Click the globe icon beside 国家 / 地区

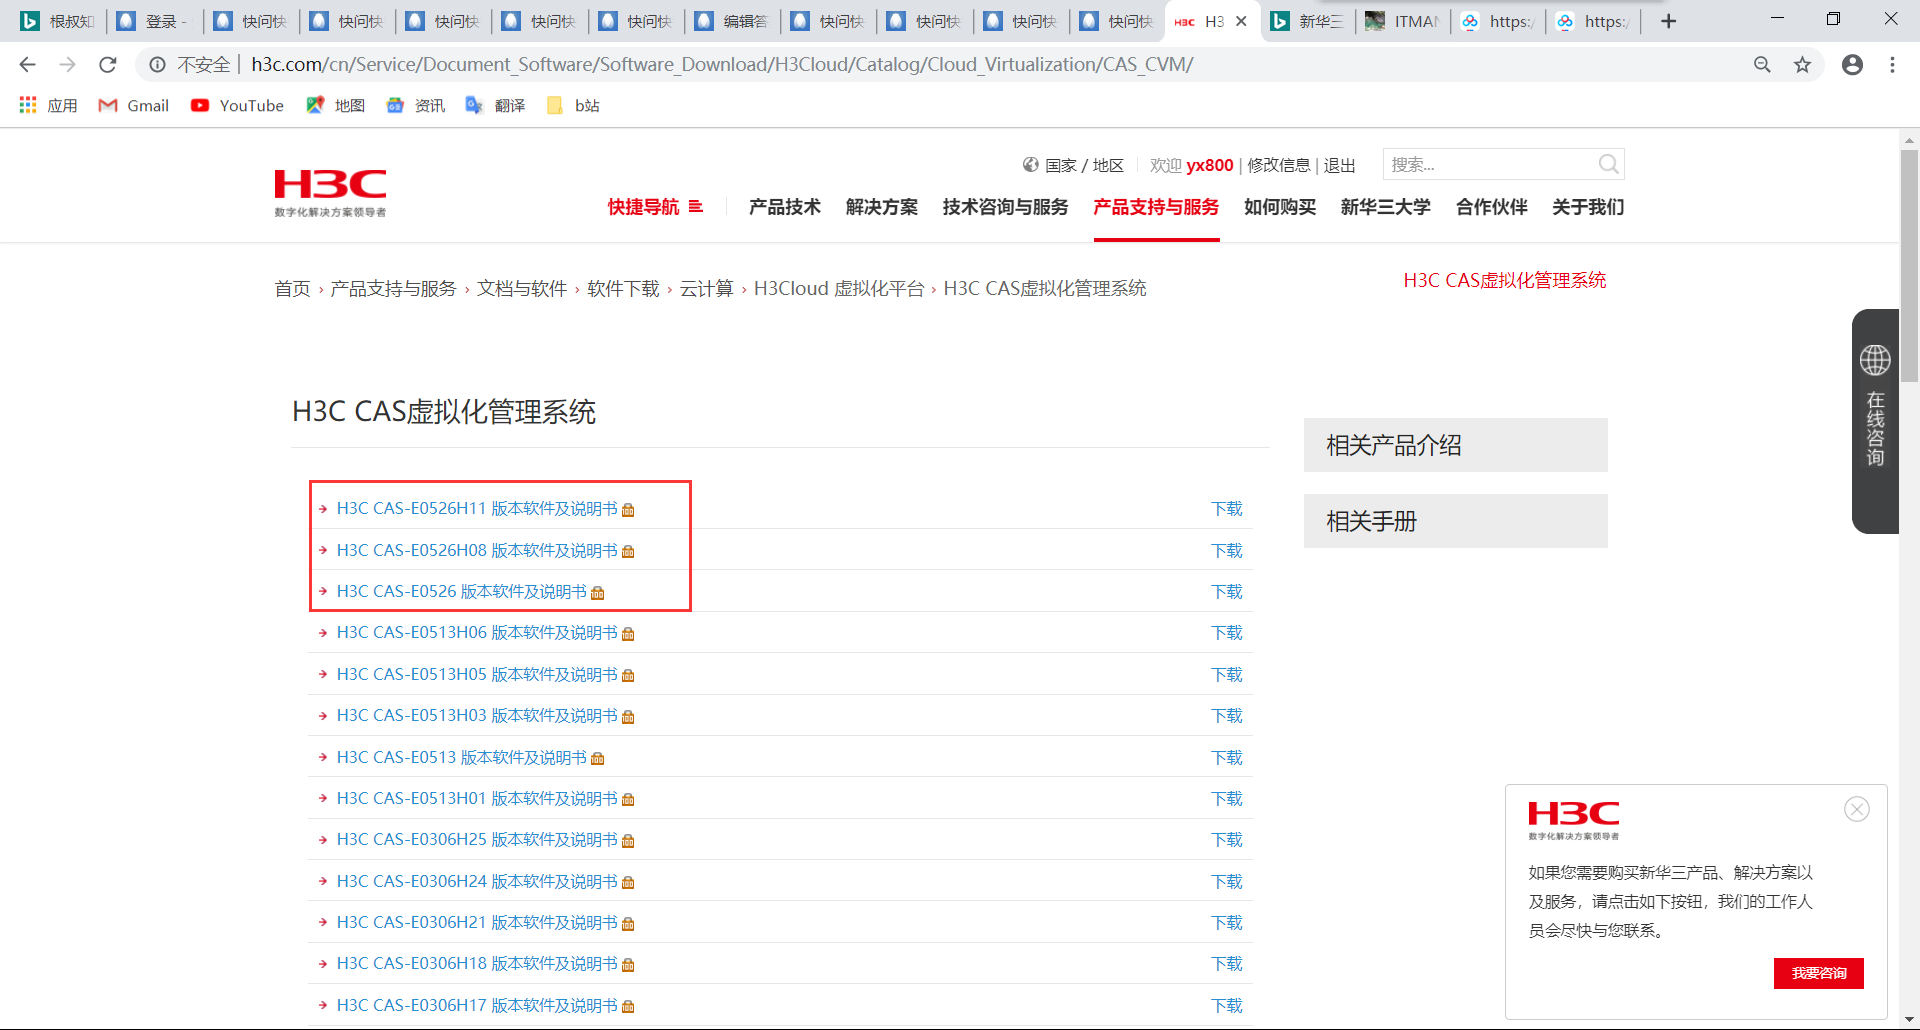pos(1031,165)
